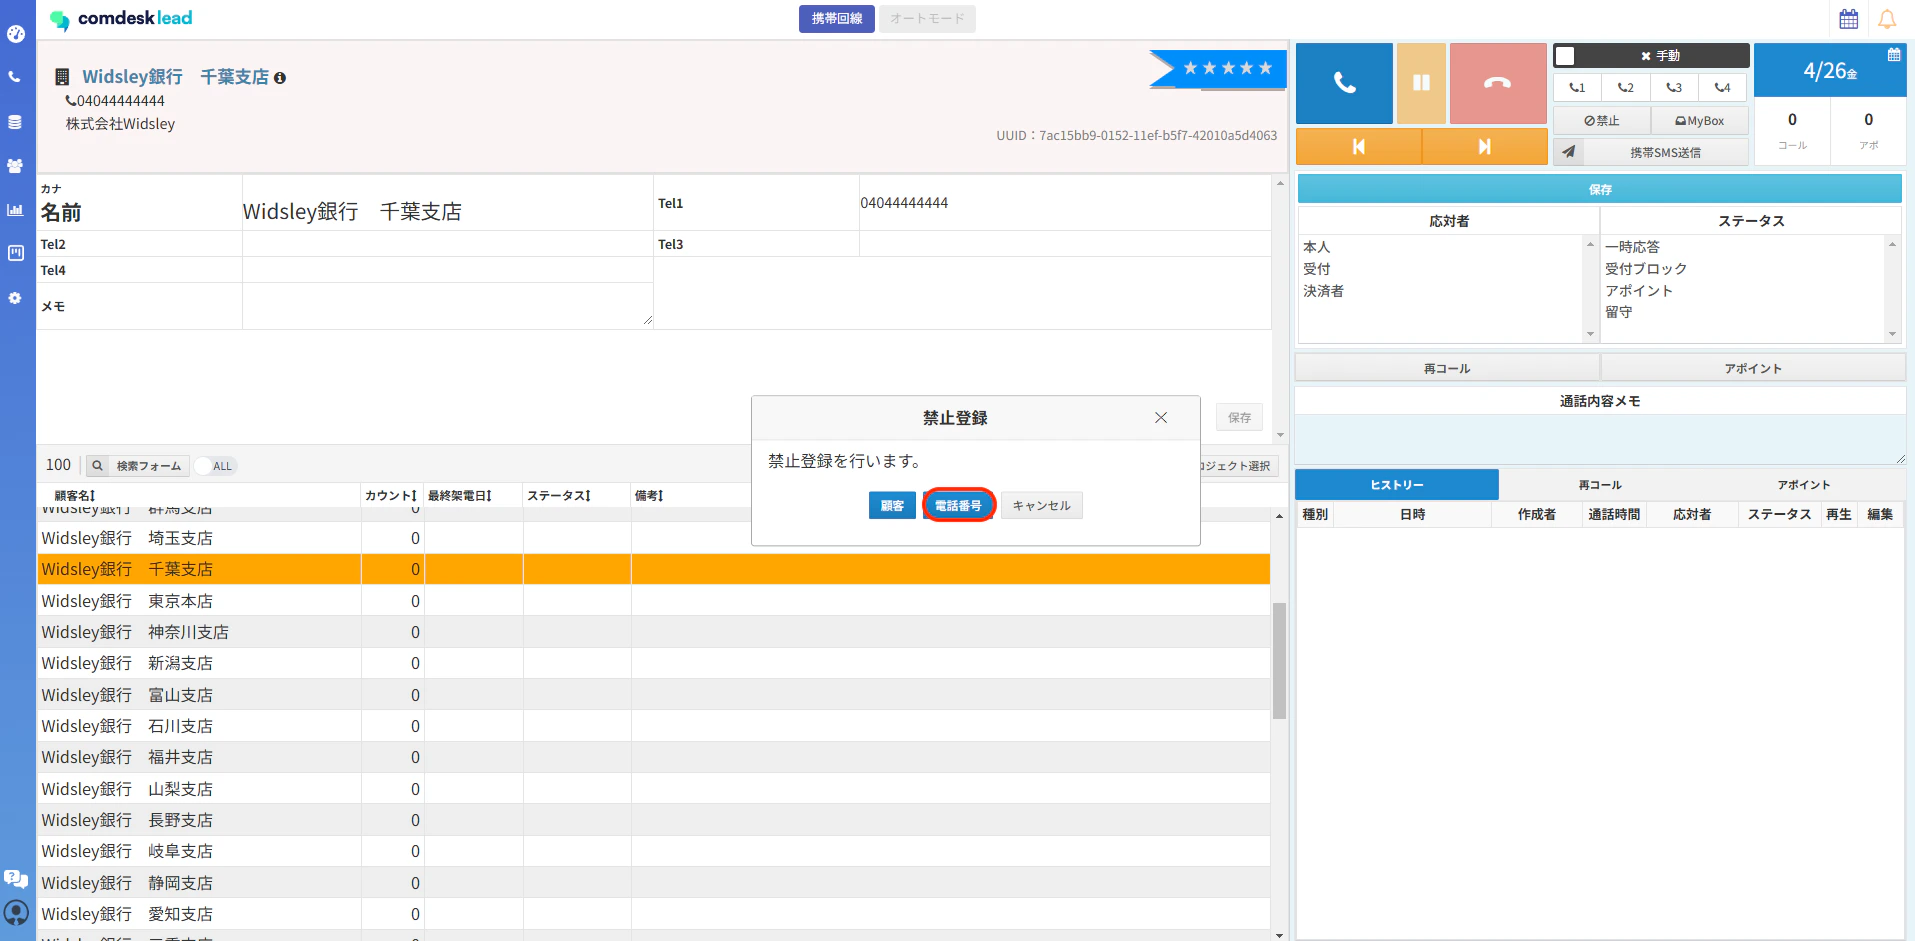Open the user profile avatar icon
The height and width of the screenshot is (941, 1915).
pyautogui.click(x=16, y=912)
